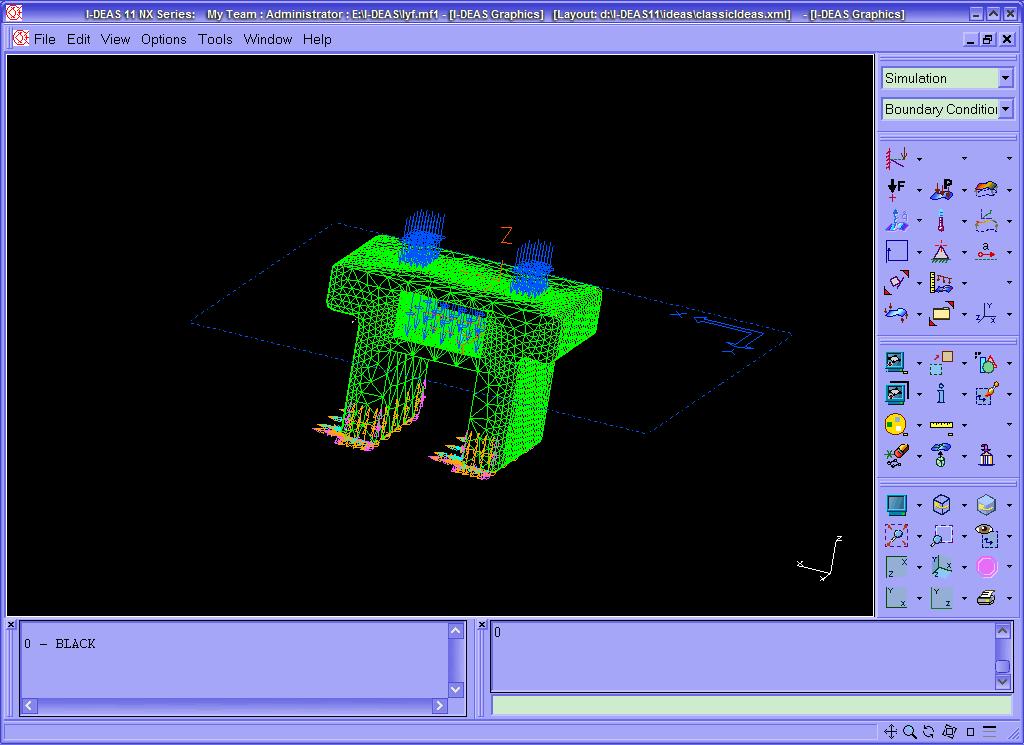Click the folder management icon

(x=941, y=313)
